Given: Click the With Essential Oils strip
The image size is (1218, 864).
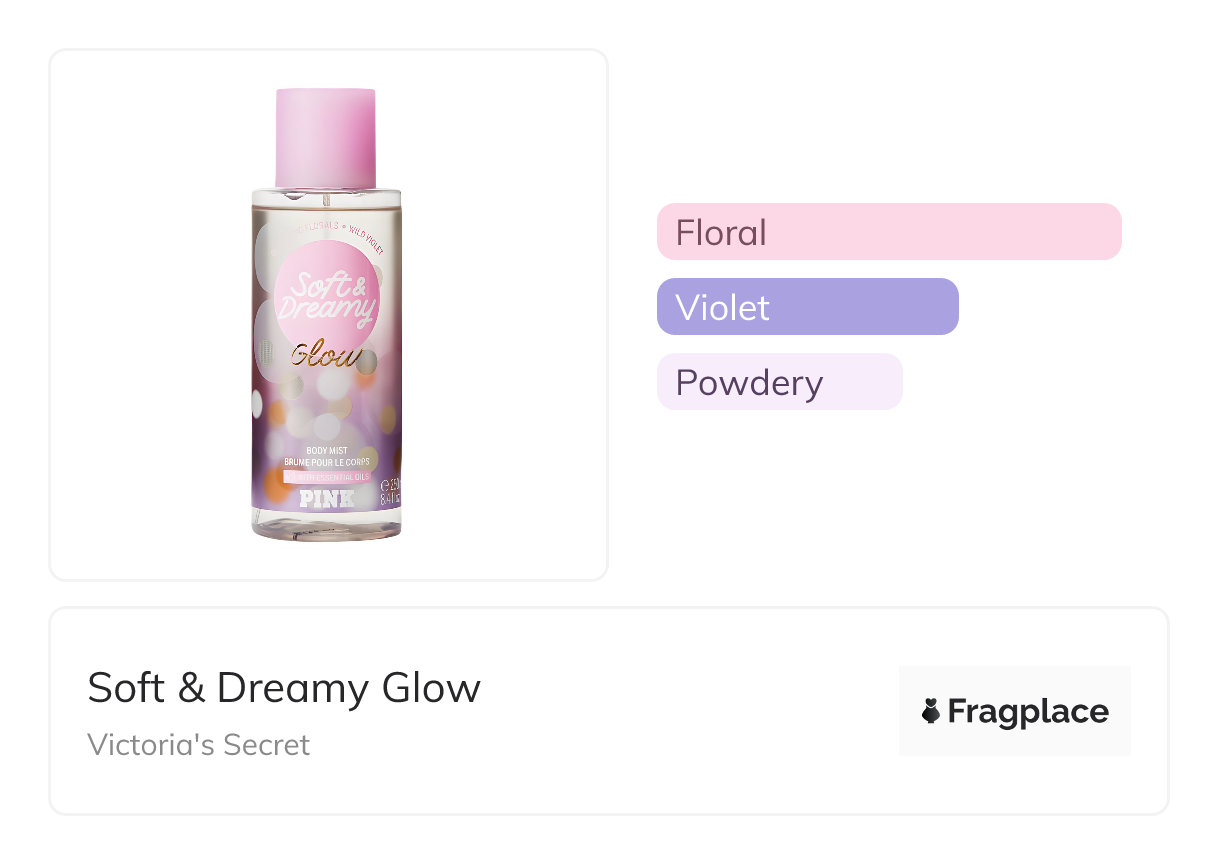Looking at the screenshot, I should (327, 477).
